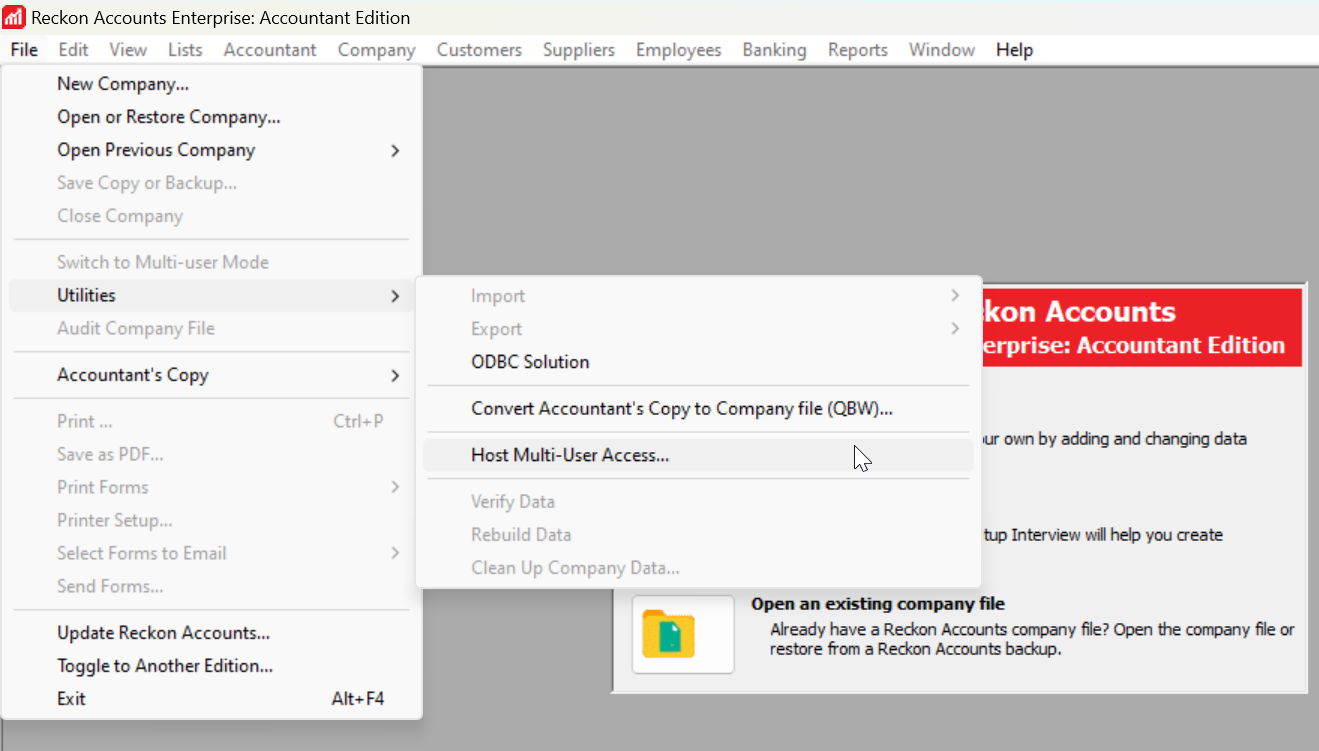
Task: Select Host Multi-User Access...
Action: pyautogui.click(x=698, y=455)
